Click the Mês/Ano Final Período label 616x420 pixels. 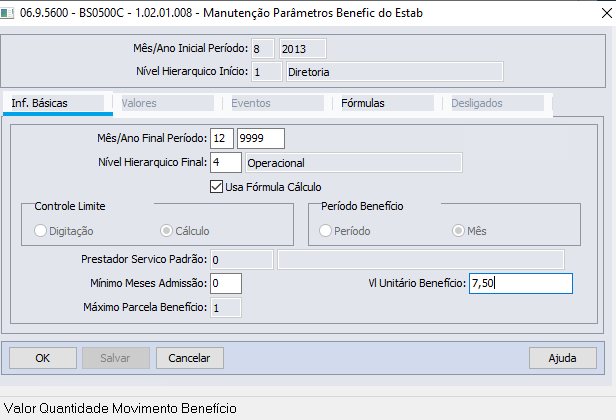(x=152, y=138)
